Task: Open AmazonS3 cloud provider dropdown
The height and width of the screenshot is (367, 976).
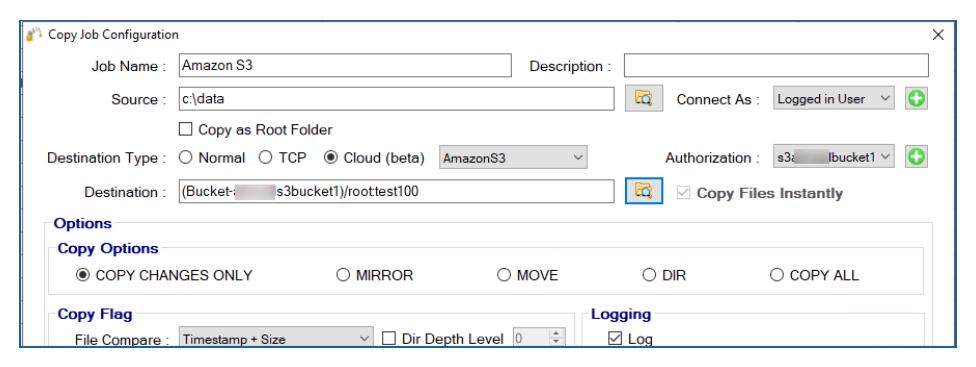Action: point(513,158)
